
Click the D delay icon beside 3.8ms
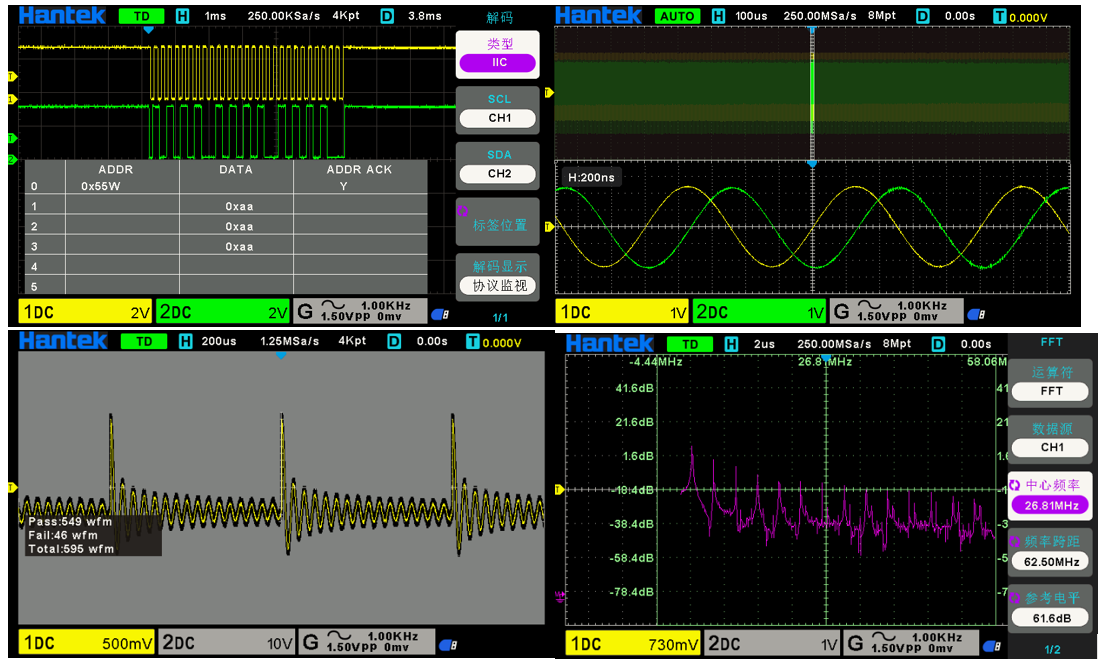385,17
